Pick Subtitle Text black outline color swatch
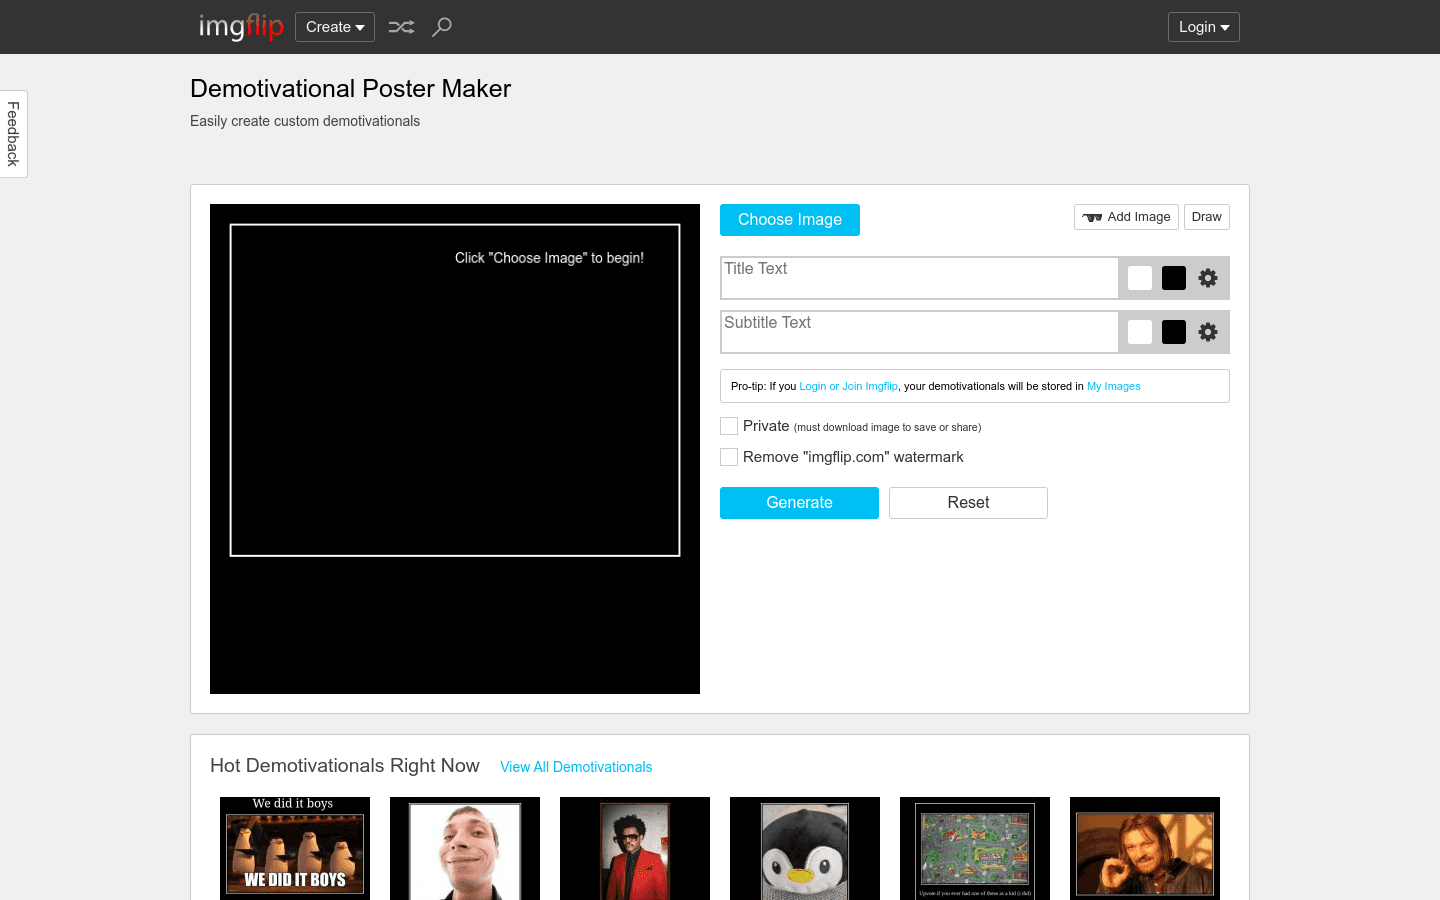This screenshot has width=1440, height=900. click(1174, 332)
